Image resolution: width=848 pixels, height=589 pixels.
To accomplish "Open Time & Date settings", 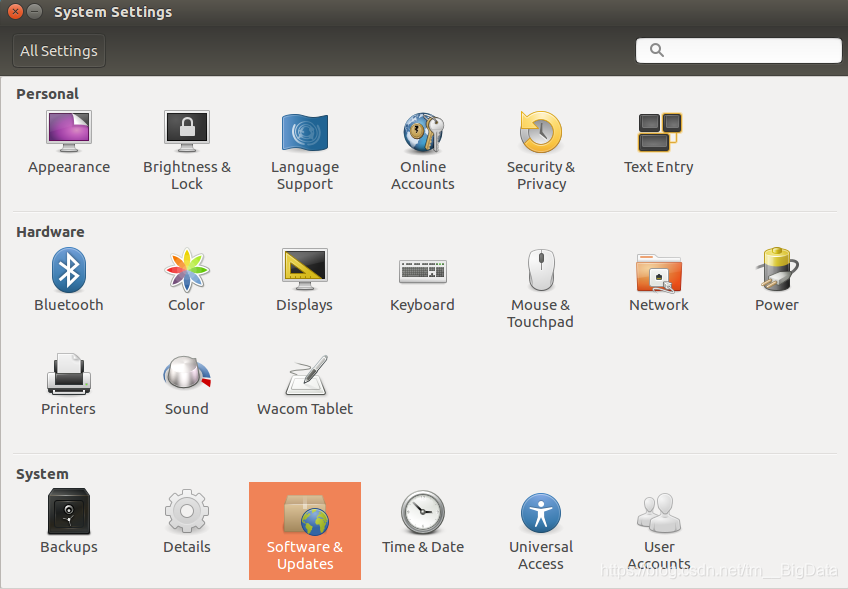I will (x=423, y=522).
